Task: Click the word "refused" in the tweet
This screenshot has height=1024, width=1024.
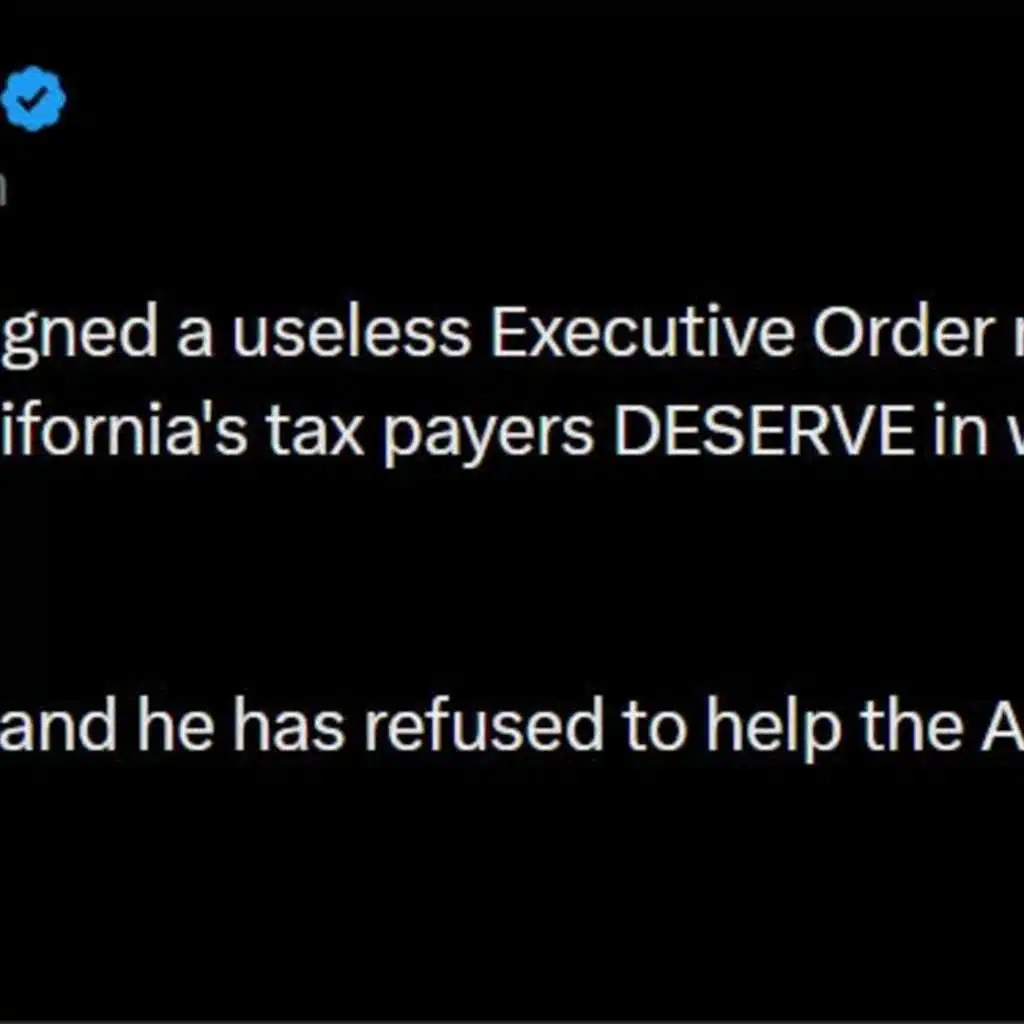Action: (x=478, y=727)
